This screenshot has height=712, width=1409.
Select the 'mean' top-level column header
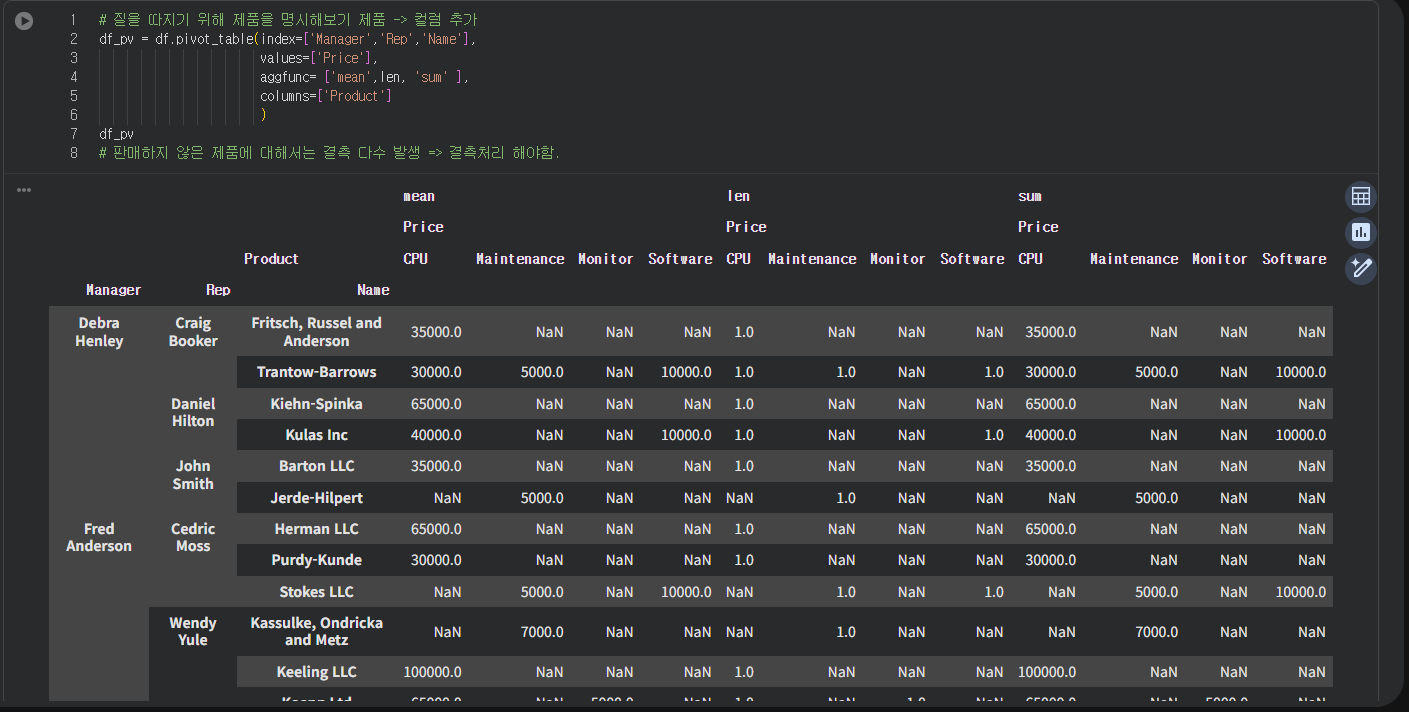point(419,196)
